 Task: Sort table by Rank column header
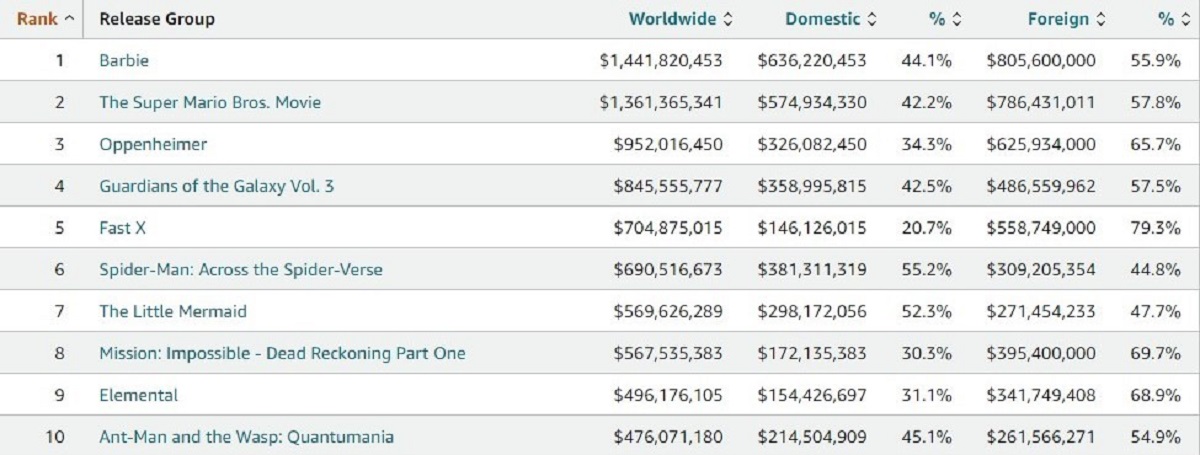tap(45, 19)
